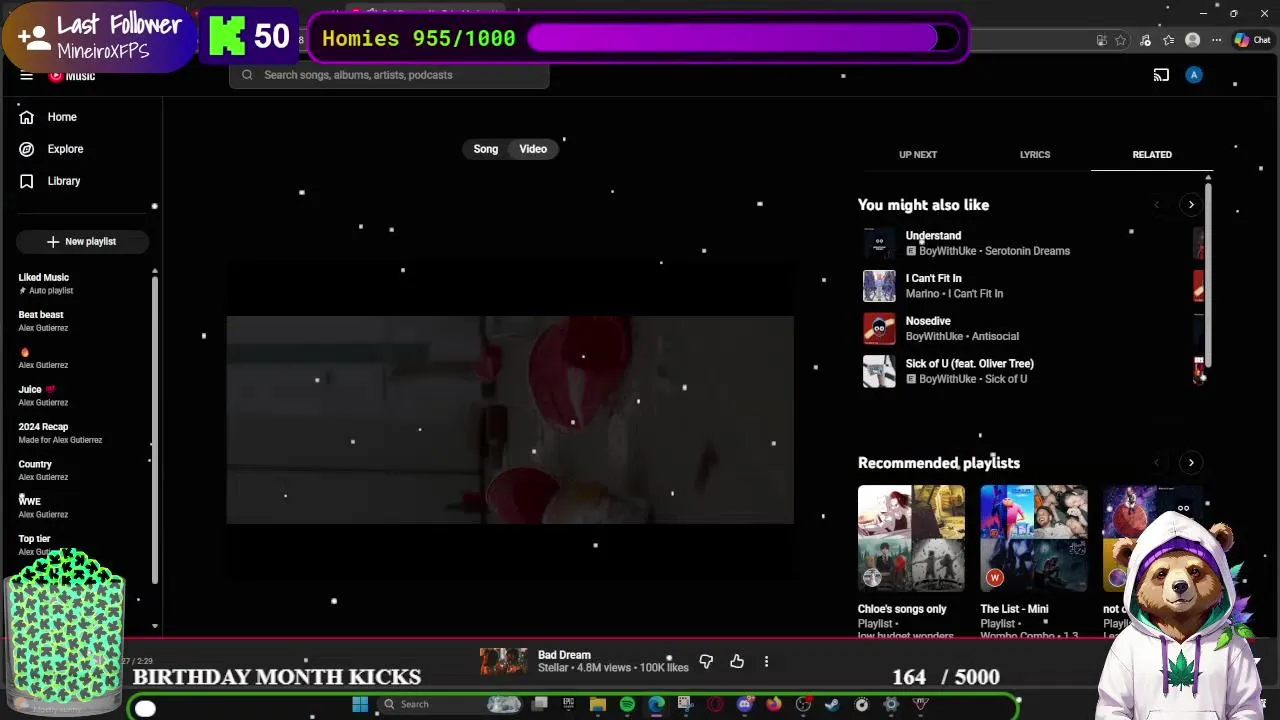The height and width of the screenshot is (720, 1280).
Task: Switch player to Song mode
Action: [486, 149]
